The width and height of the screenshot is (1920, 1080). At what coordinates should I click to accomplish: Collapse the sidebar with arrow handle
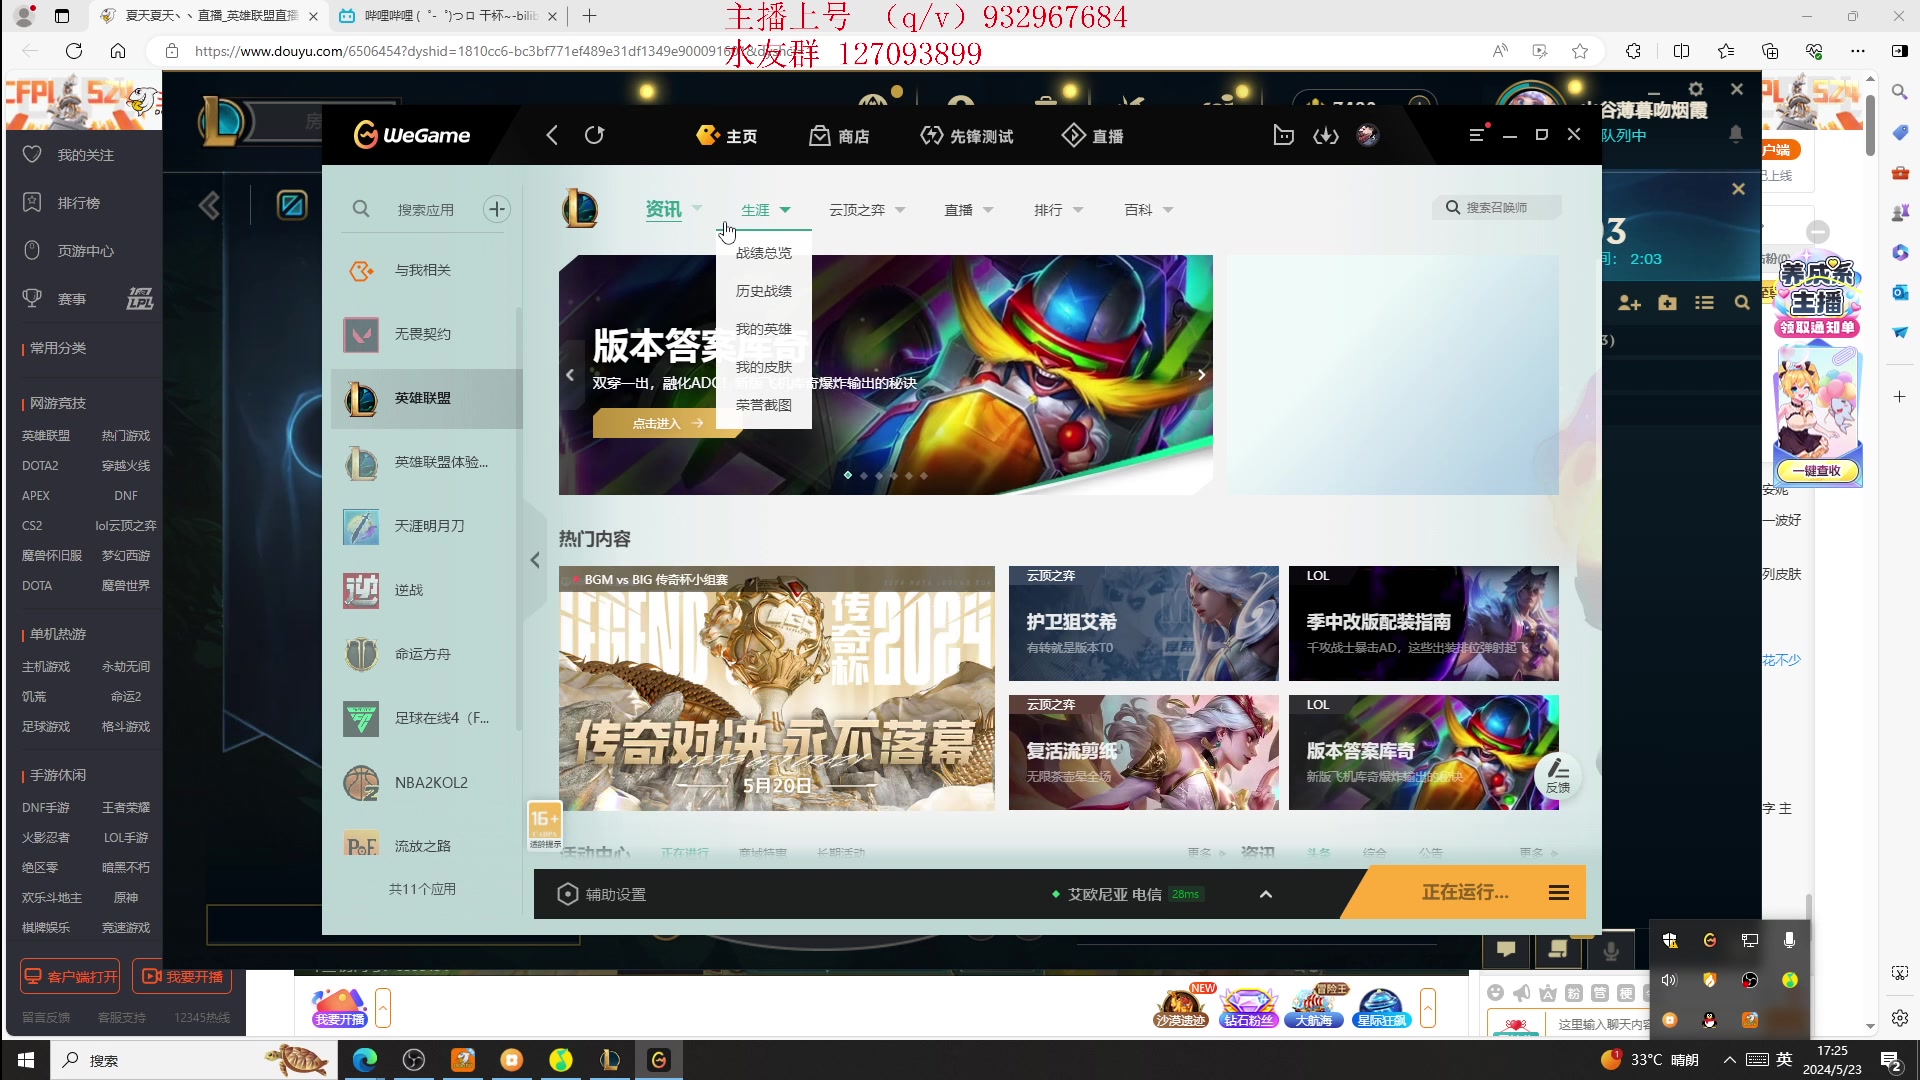coord(535,560)
